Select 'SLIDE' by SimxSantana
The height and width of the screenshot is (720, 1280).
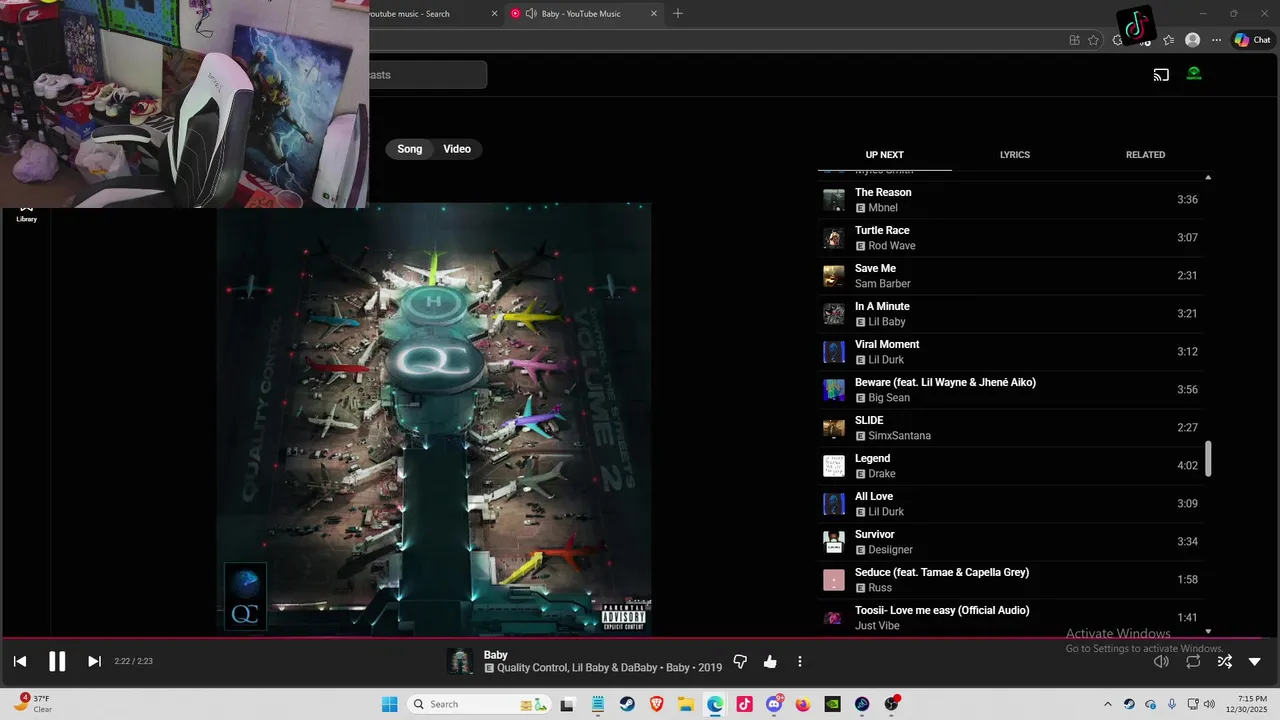pos(1010,428)
